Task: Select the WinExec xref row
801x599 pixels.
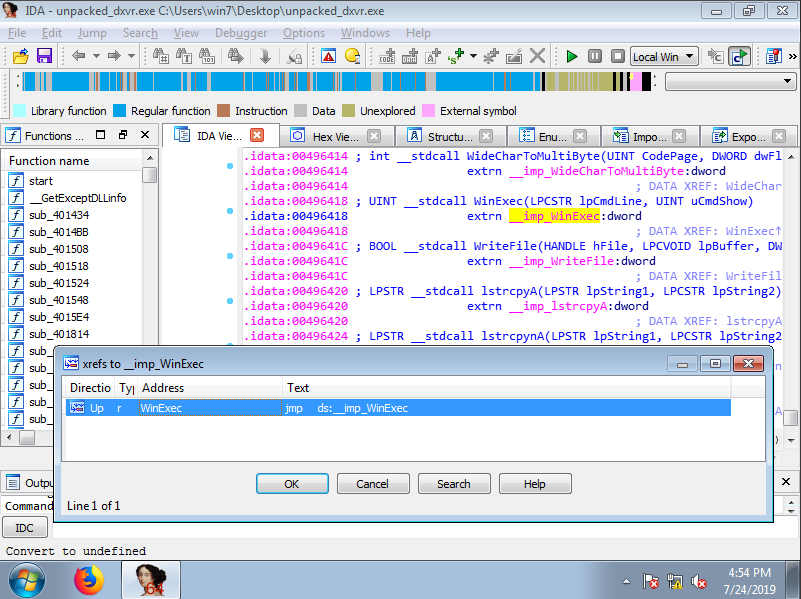Action: (x=398, y=408)
